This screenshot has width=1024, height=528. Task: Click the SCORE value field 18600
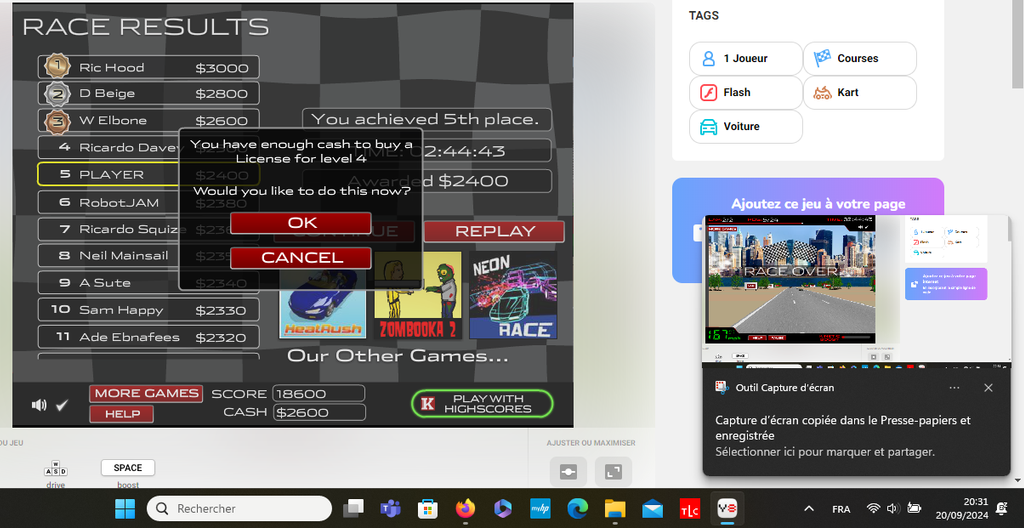tap(319, 394)
